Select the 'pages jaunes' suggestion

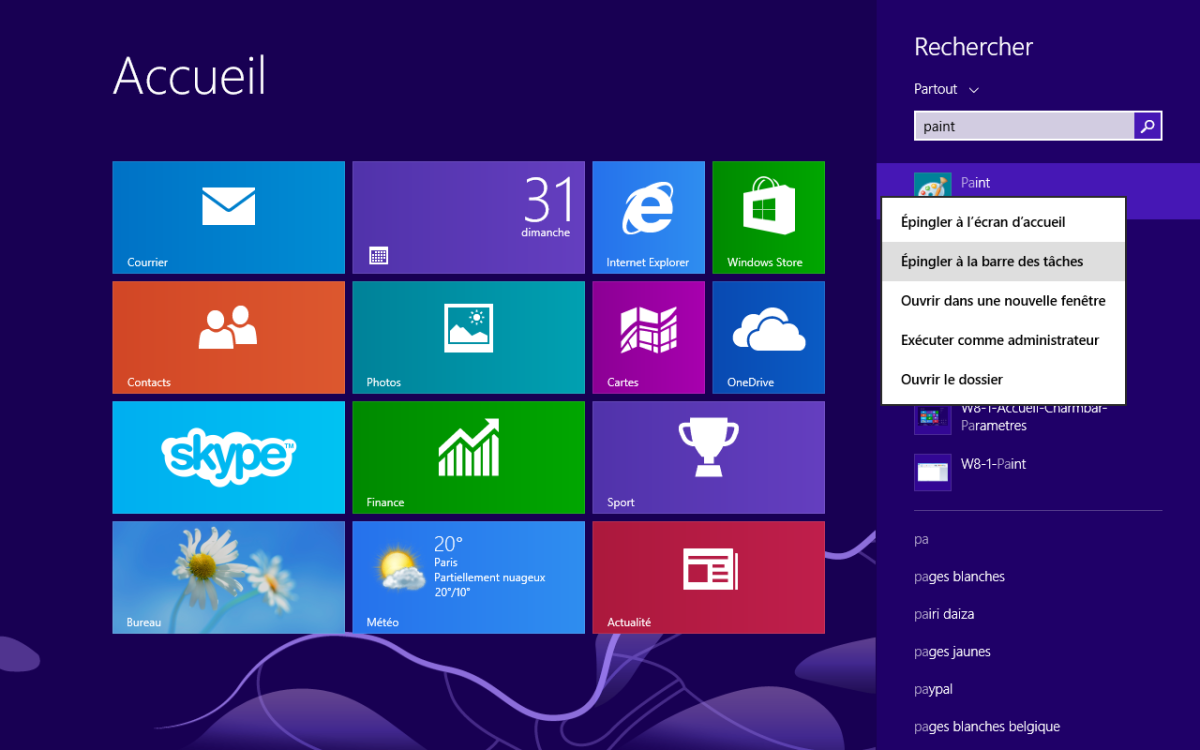[x=952, y=652]
